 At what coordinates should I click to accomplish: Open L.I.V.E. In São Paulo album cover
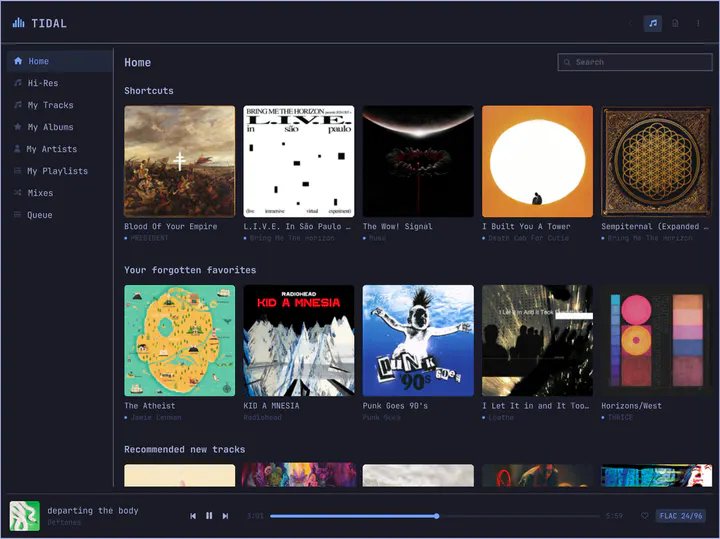pyautogui.click(x=298, y=161)
